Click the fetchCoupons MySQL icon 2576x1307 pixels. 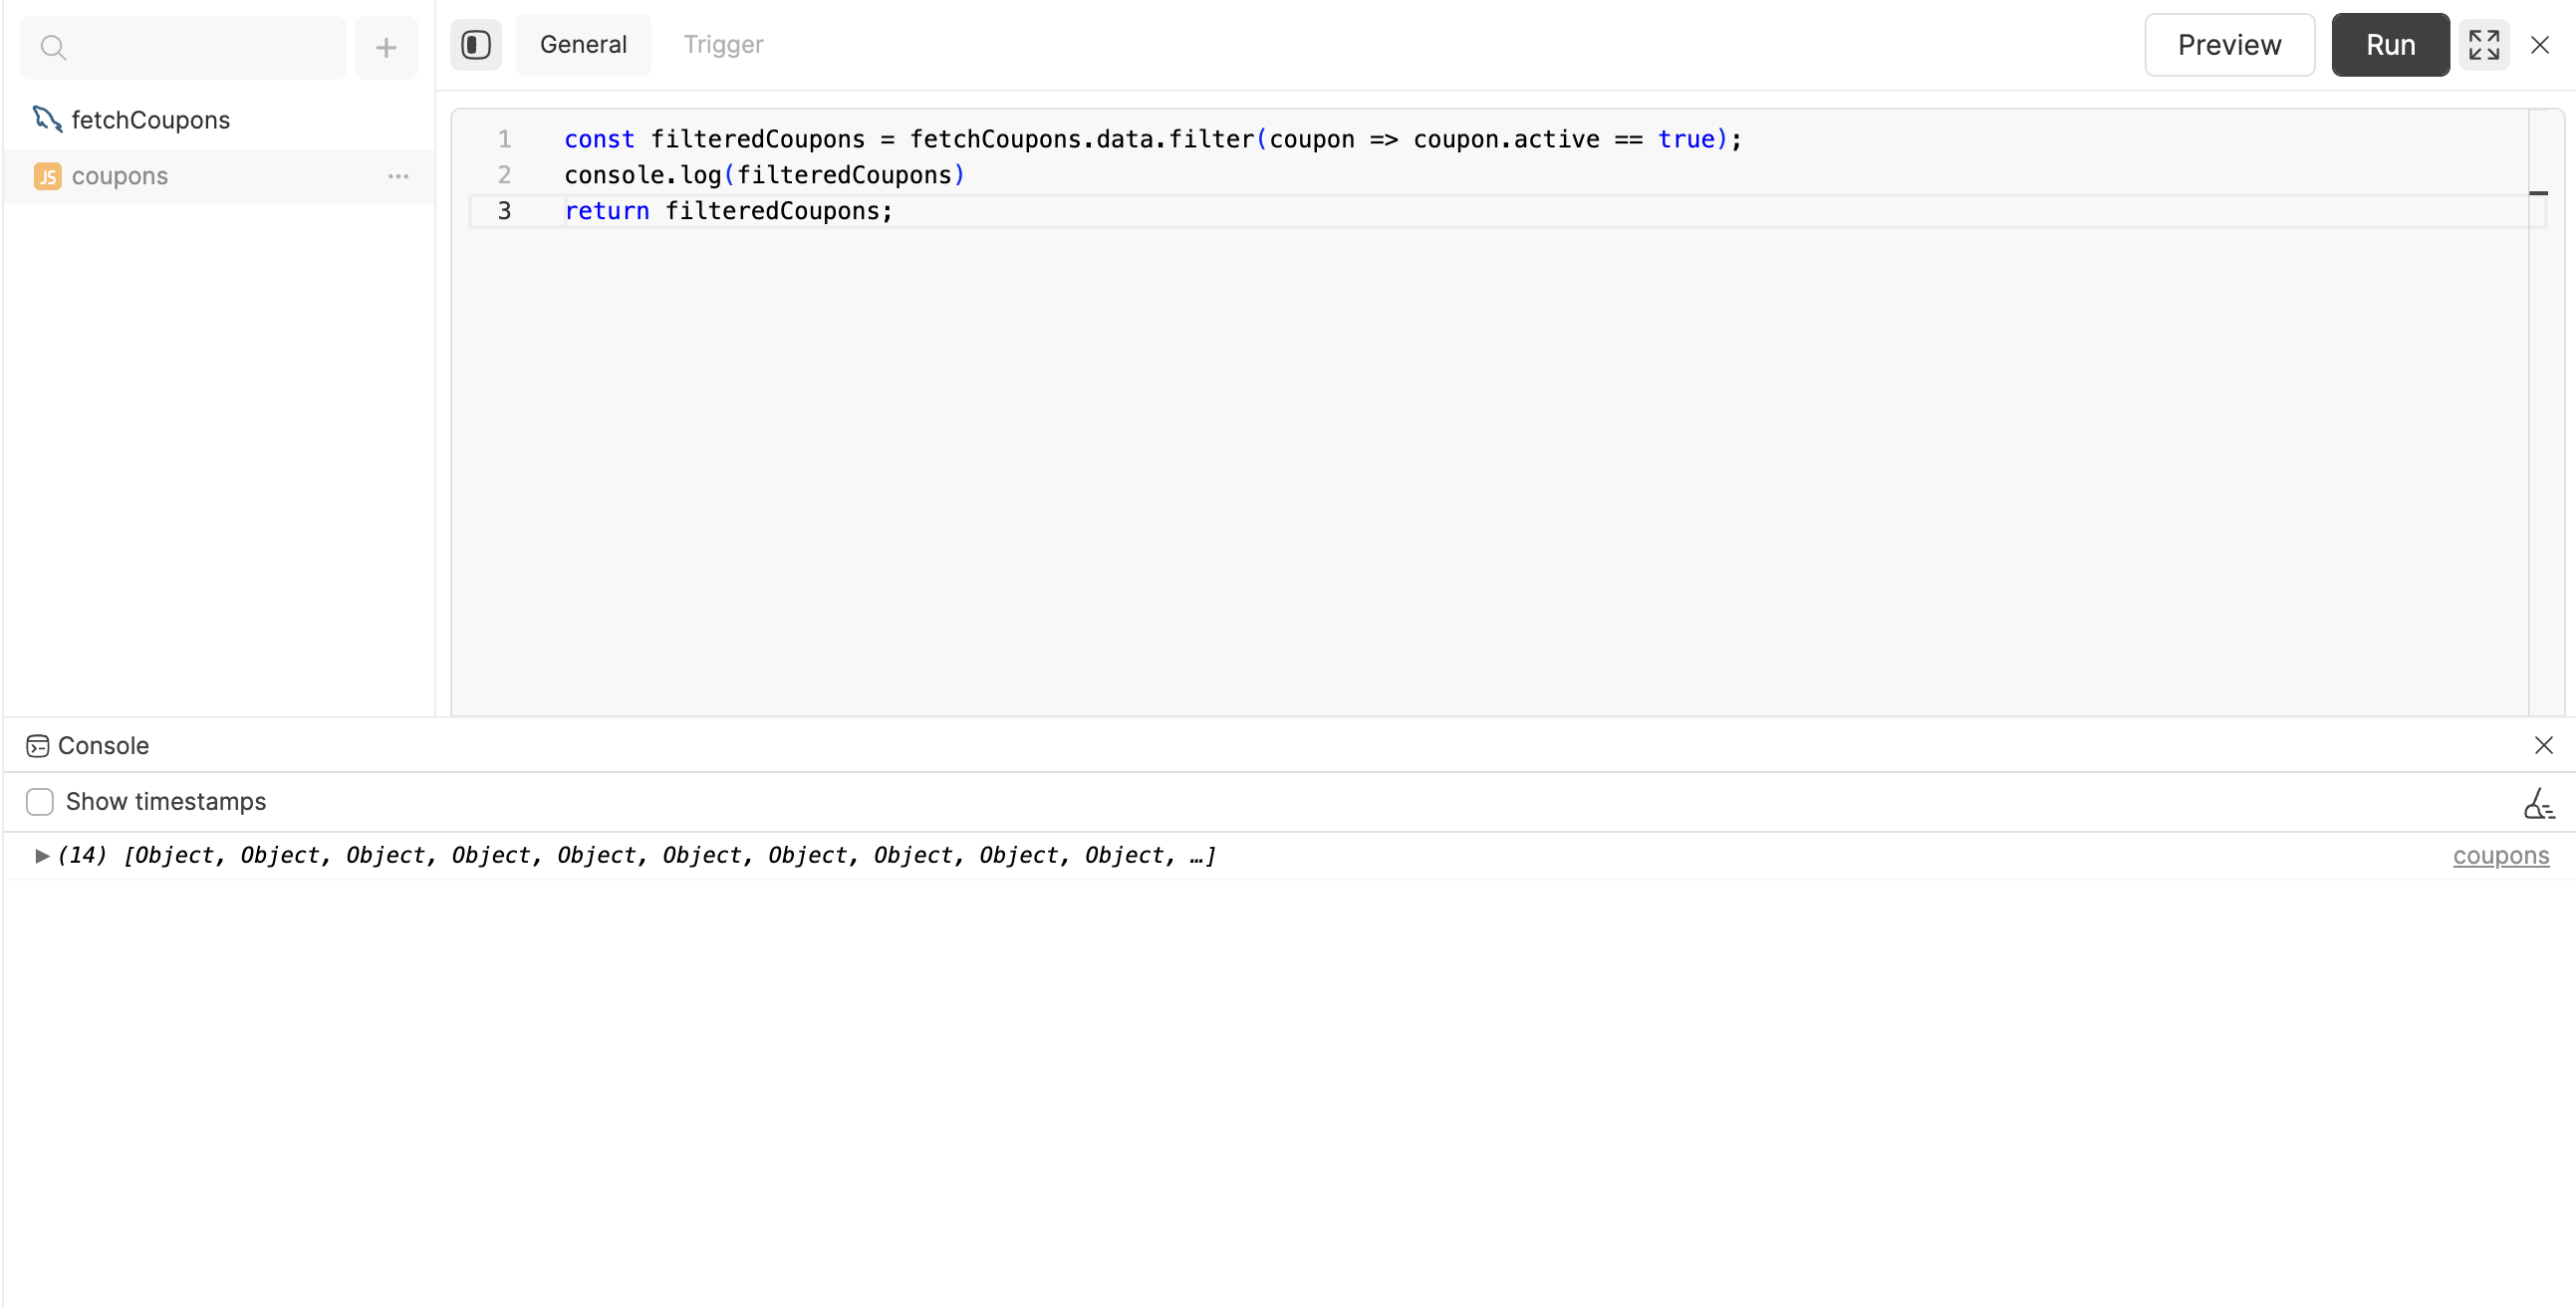47,119
